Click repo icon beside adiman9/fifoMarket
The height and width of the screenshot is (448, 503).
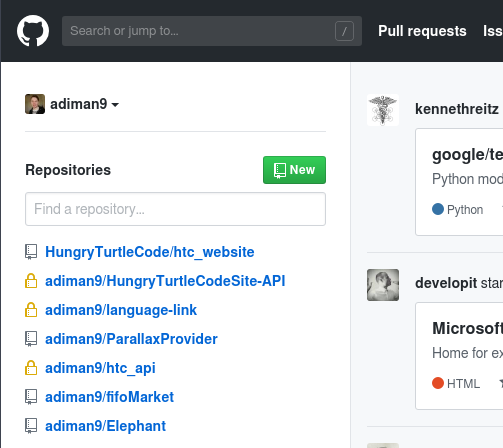[x=31, y=397]
